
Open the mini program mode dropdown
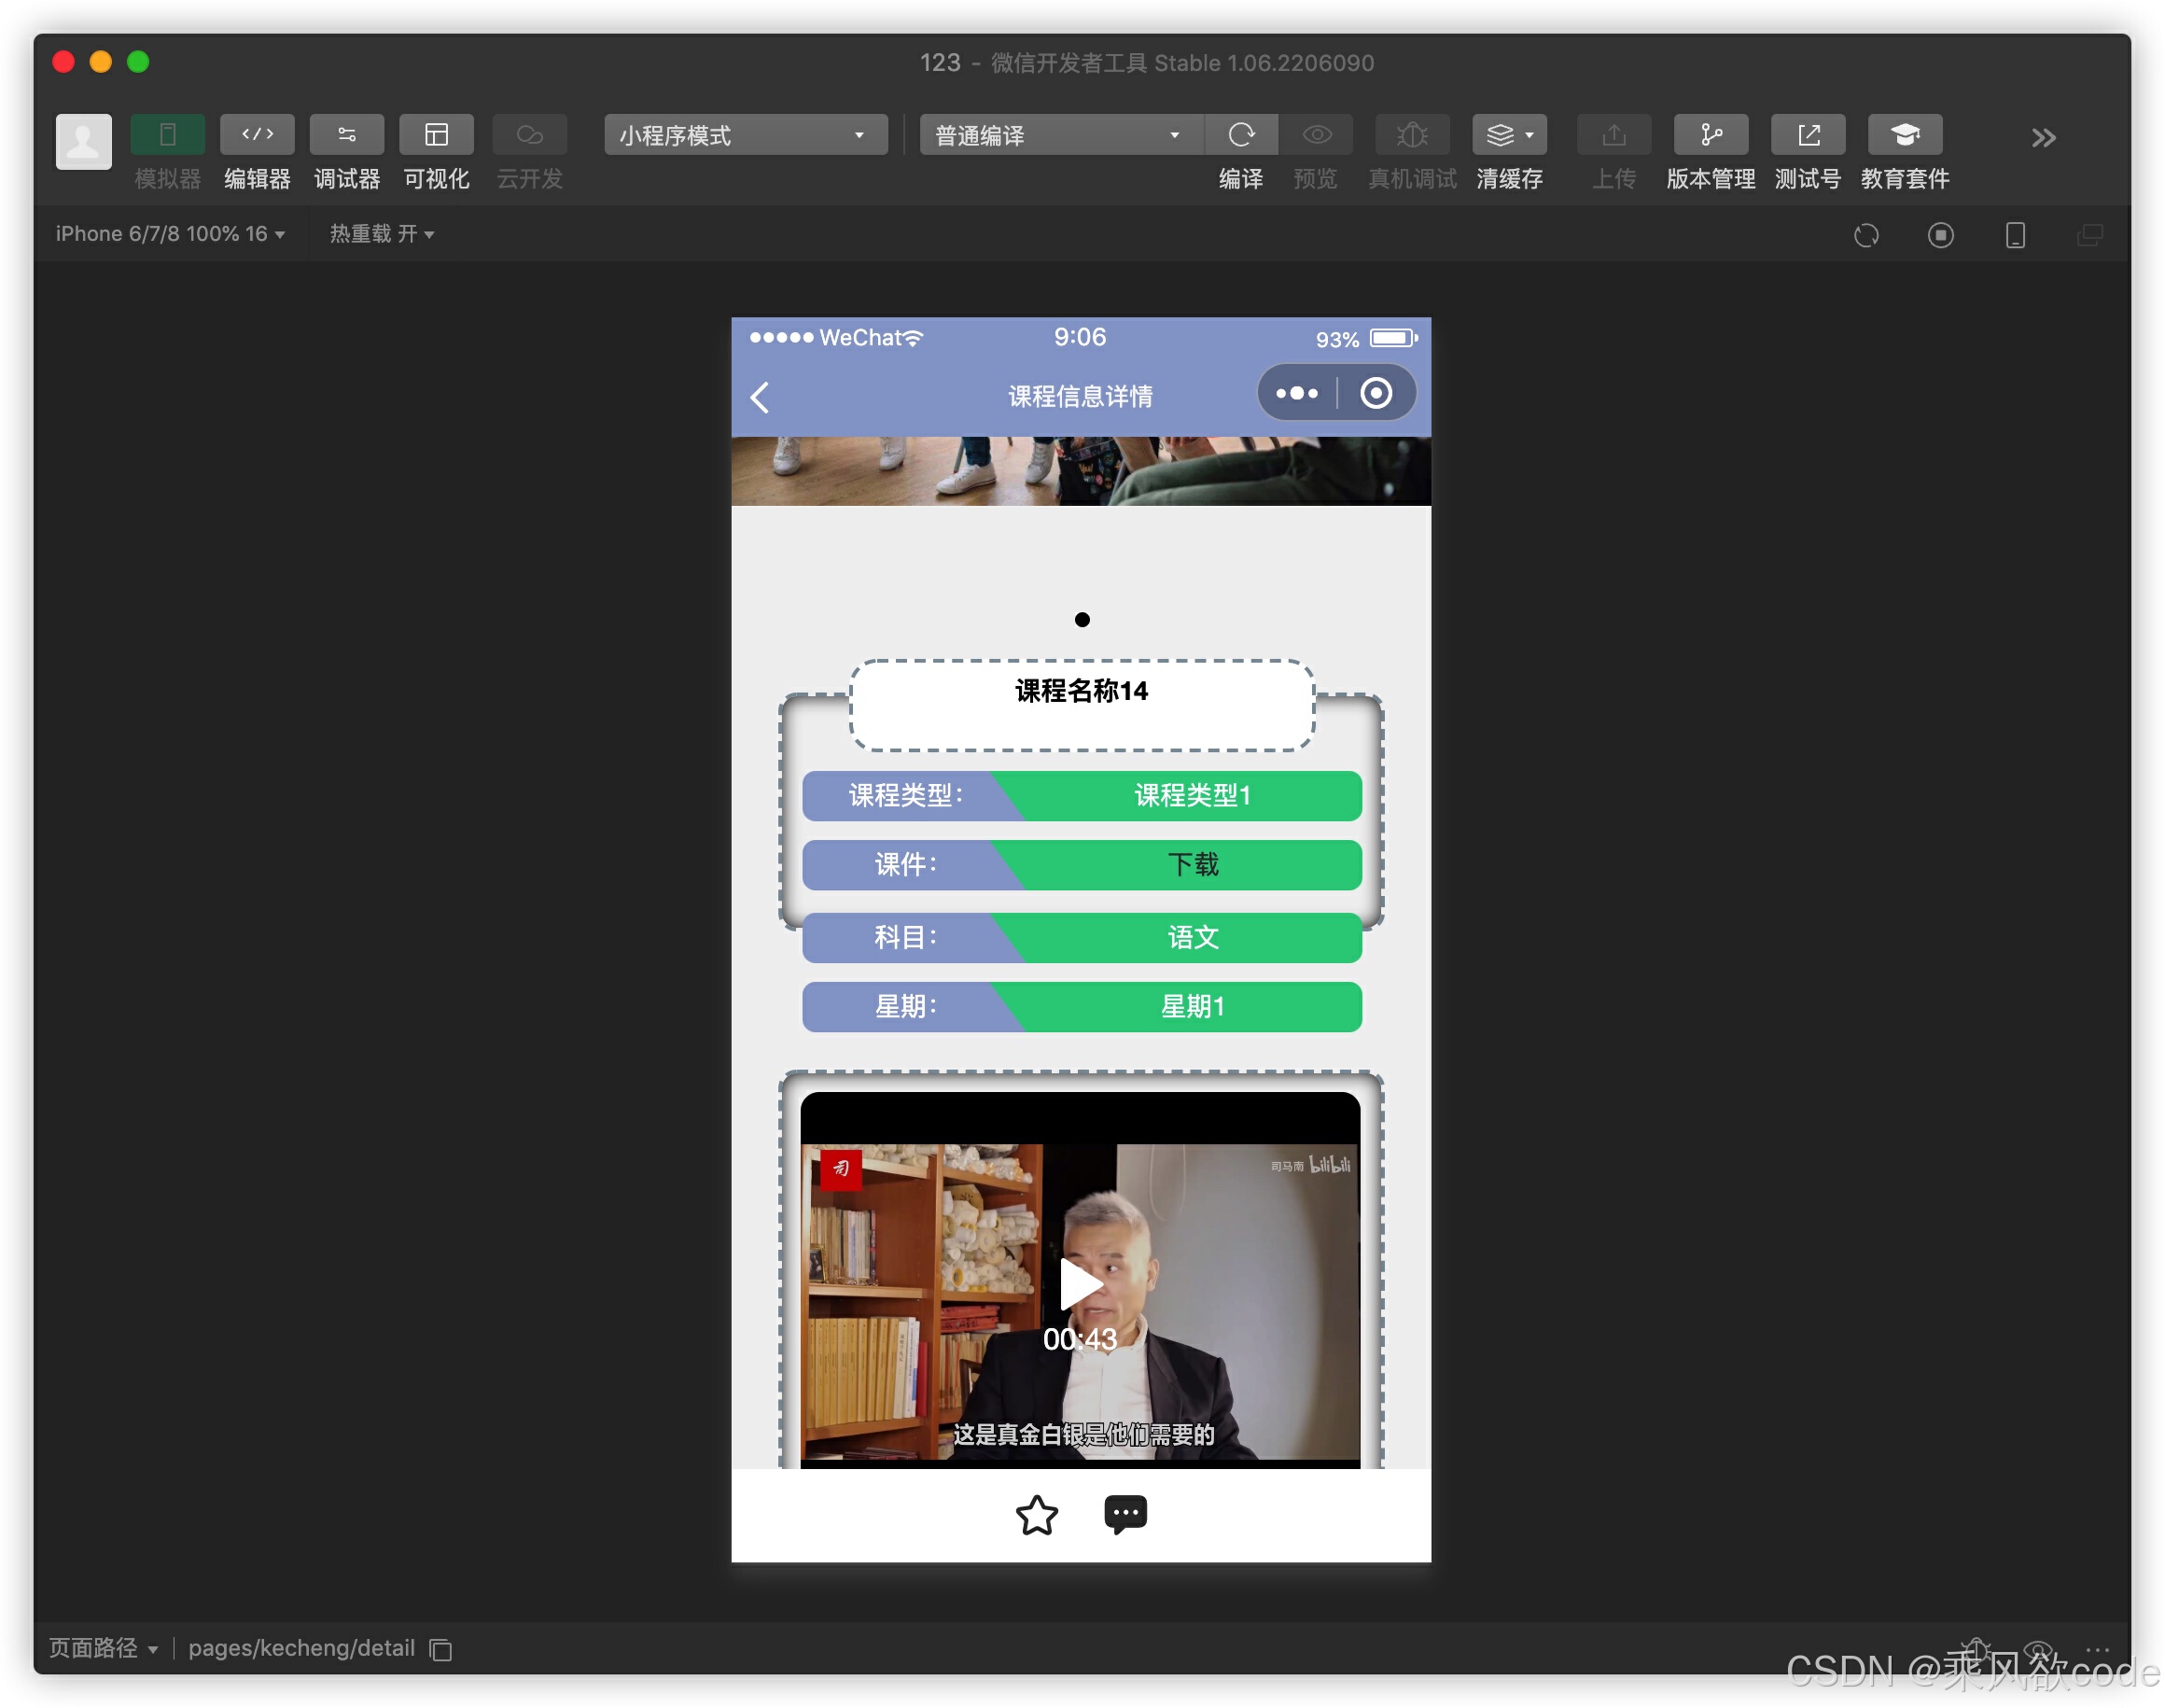[x=745, y=135]
